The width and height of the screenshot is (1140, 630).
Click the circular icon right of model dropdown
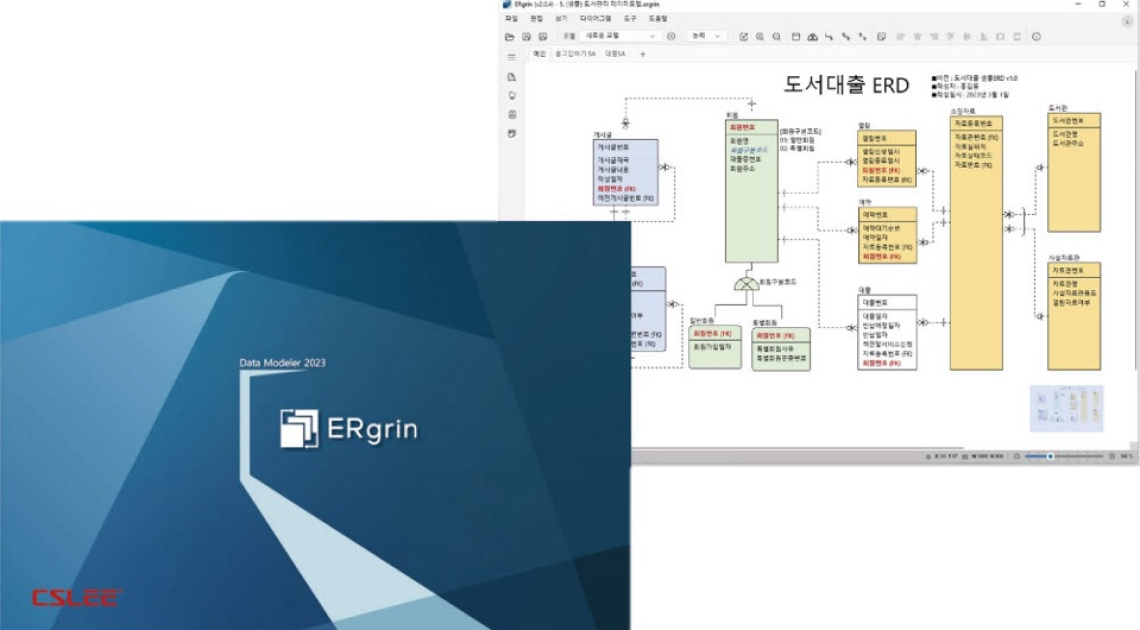click(x=671, y=36)
